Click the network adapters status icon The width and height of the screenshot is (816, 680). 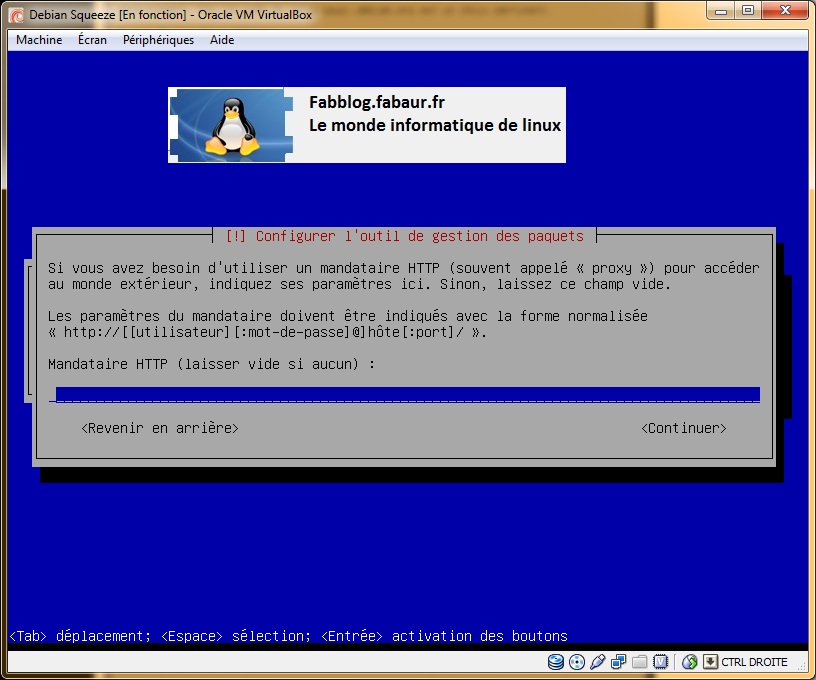pos(618,662)
